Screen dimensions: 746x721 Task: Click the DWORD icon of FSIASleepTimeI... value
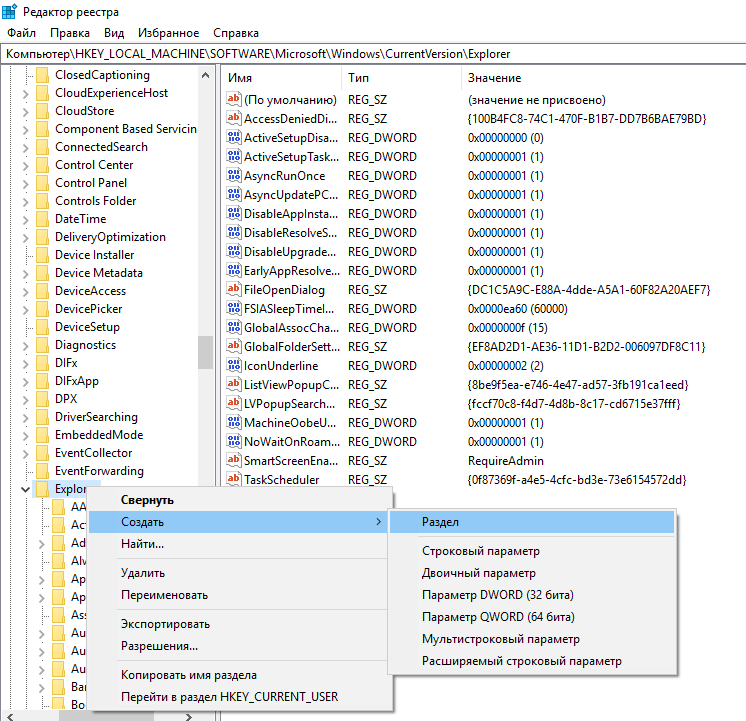click(x=233, y=308)
